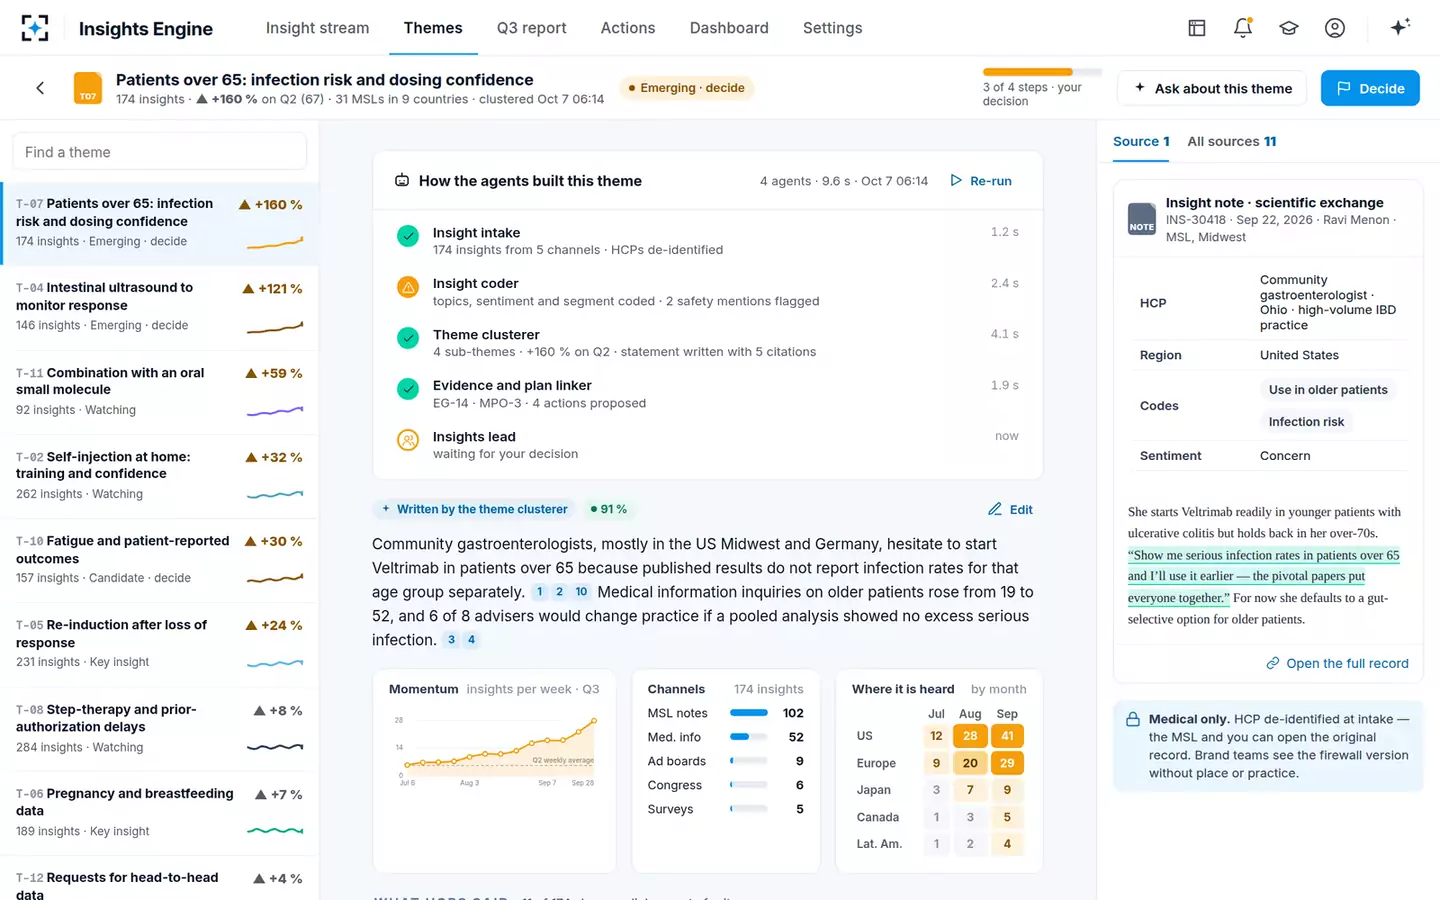
Task: Open citation number 4 chip
Action: tap(471, 640)
